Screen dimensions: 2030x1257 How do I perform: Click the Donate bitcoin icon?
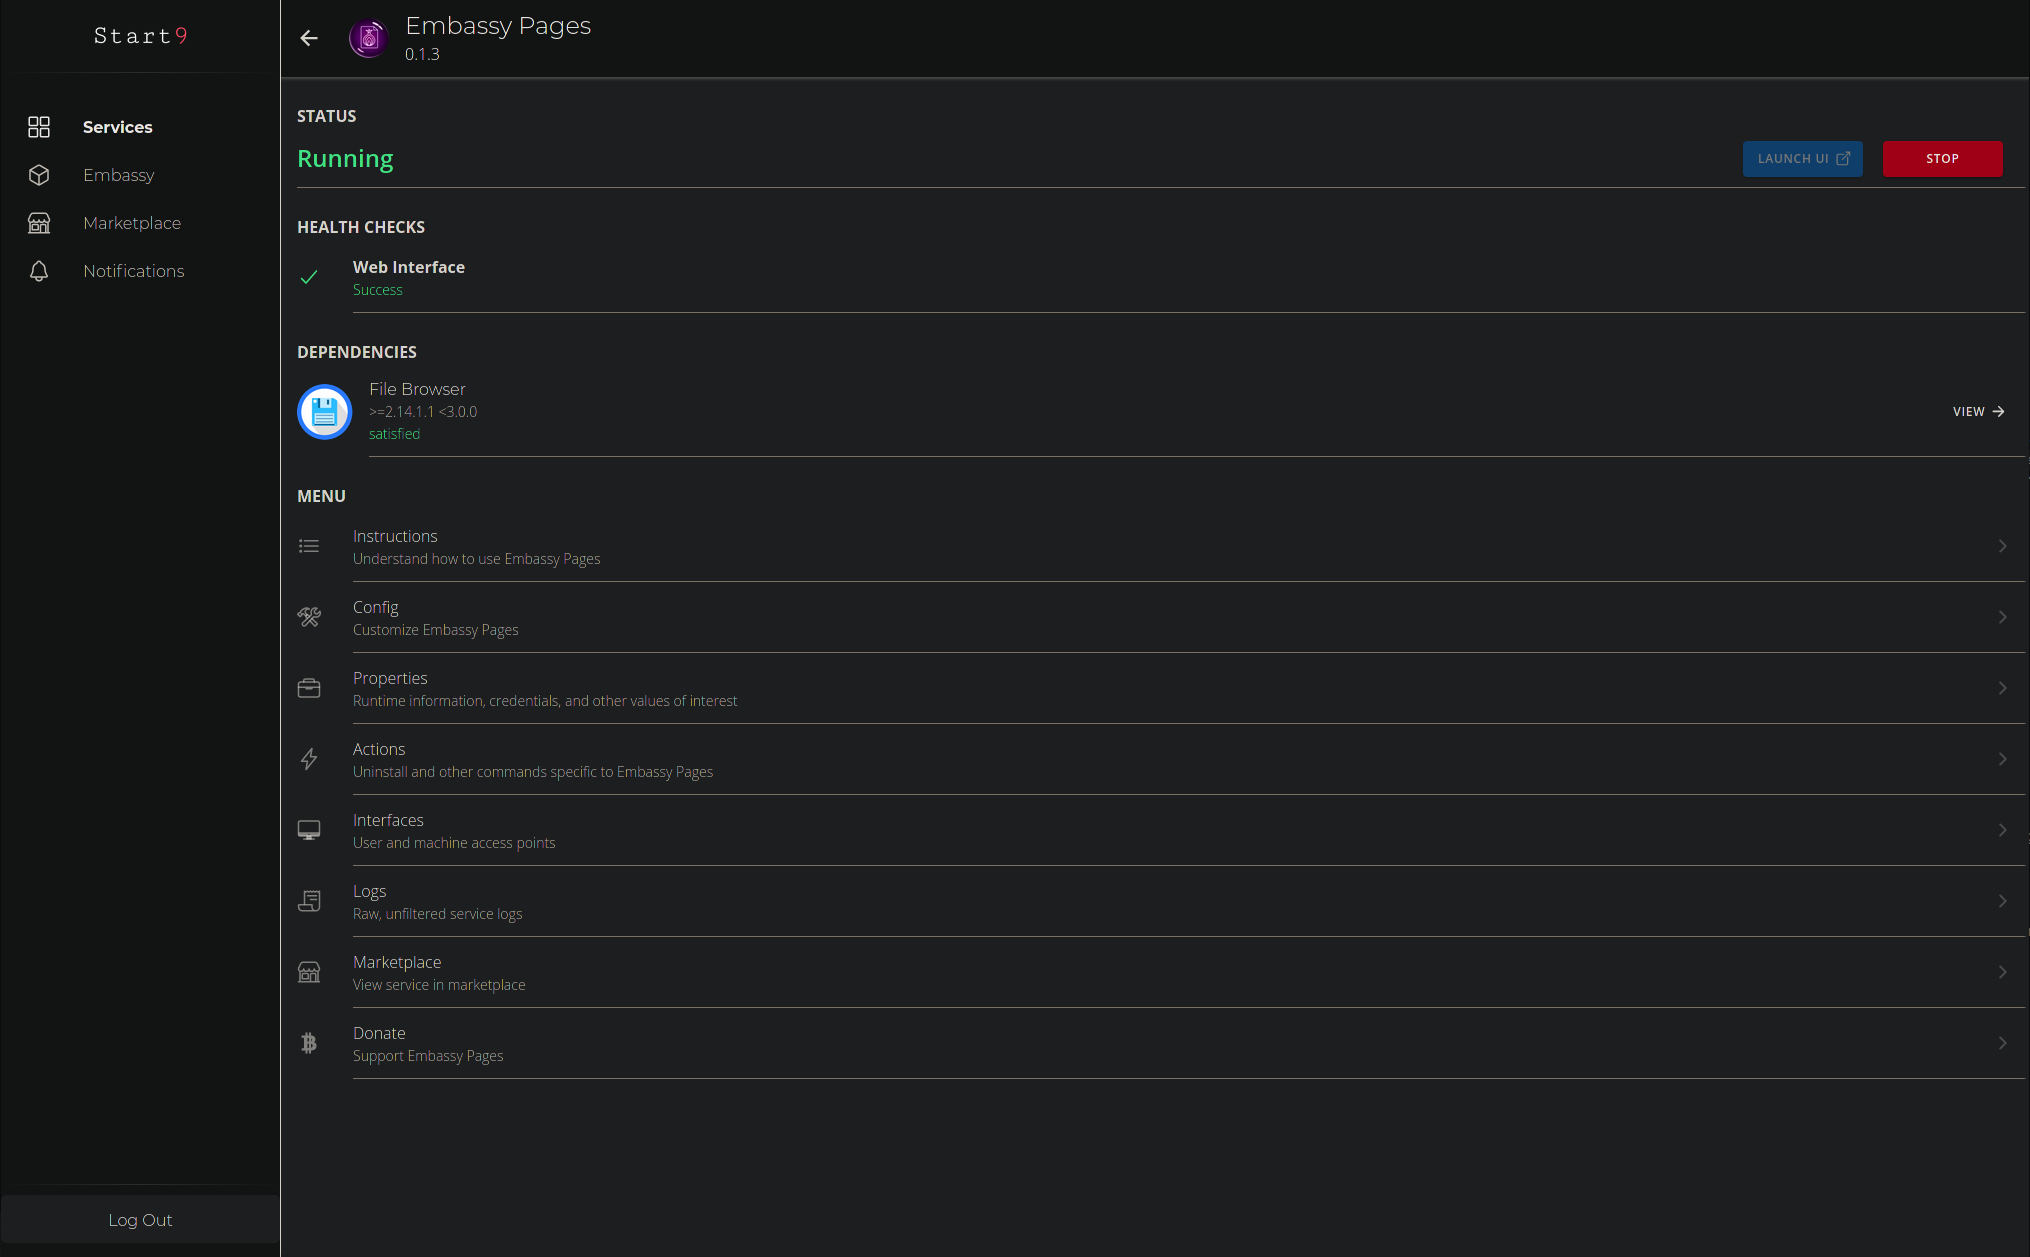click(309, 1043)
